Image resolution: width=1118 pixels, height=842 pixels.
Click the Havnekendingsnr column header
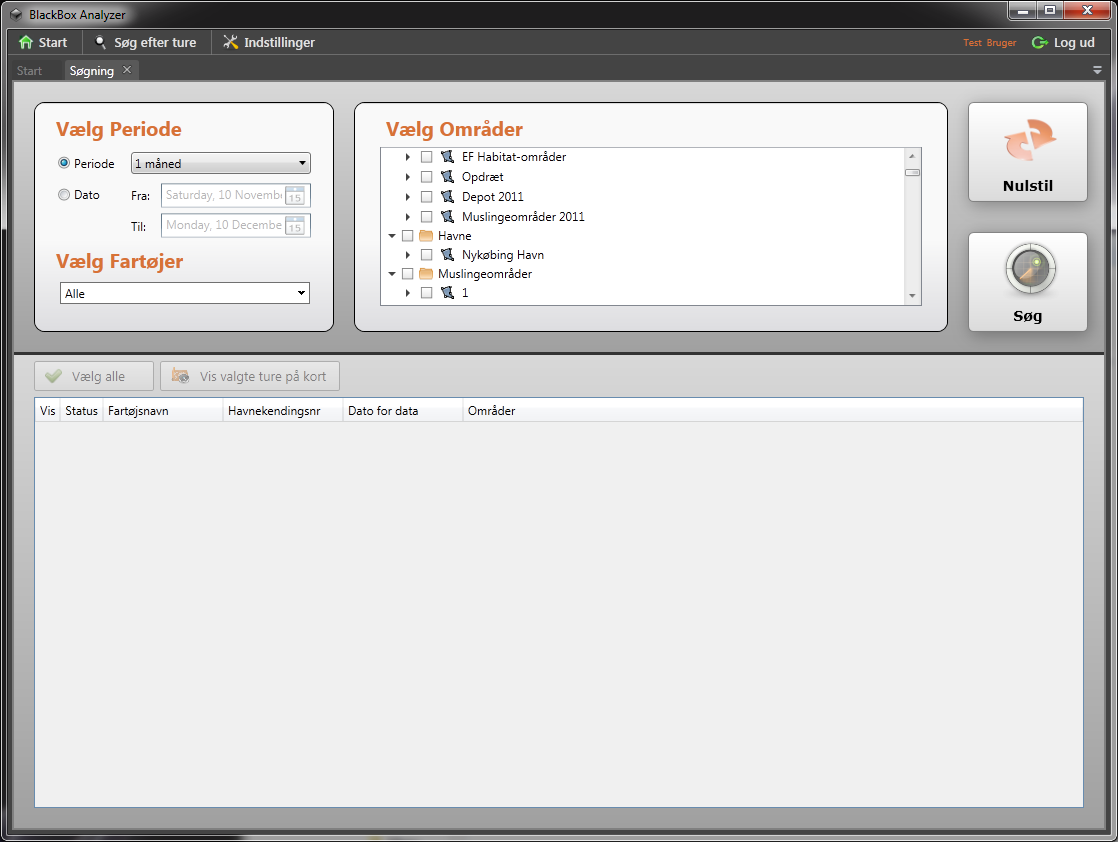[283, 411]
